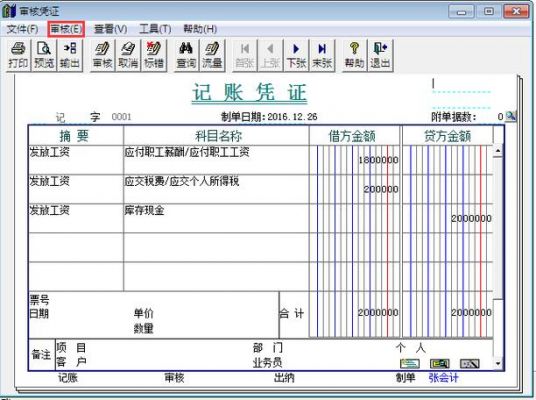
Task: Click voucher number 0001
Action: 121,117
